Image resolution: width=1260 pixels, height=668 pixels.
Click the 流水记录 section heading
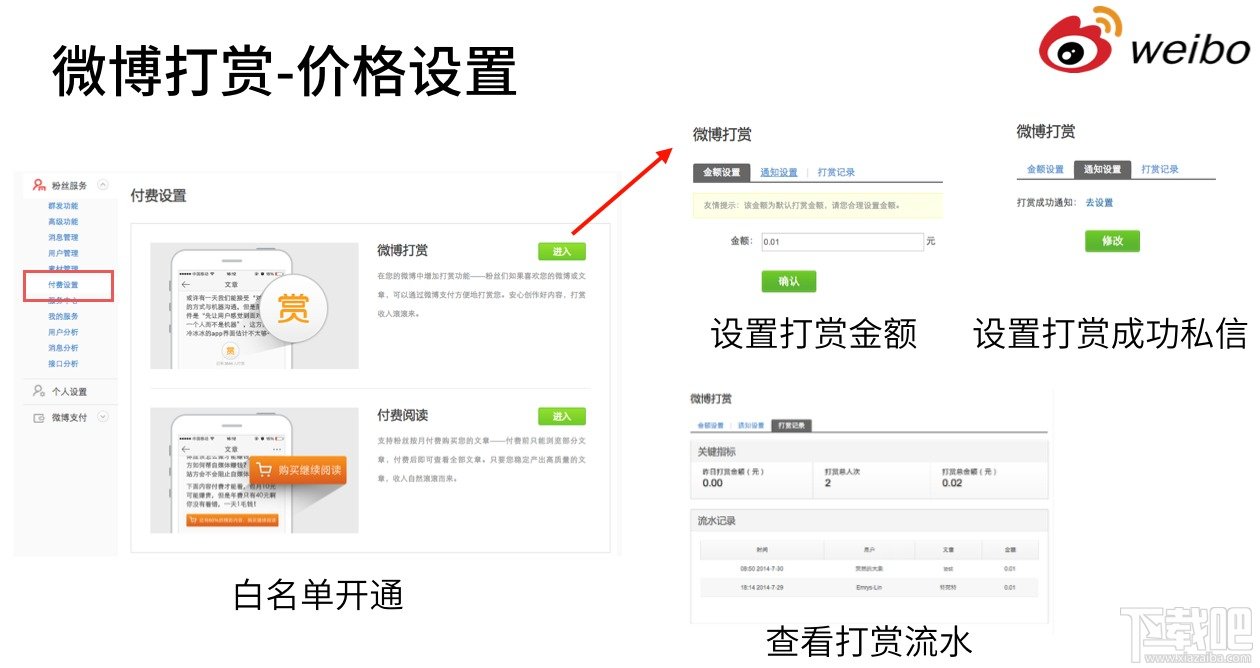[716, 521]
